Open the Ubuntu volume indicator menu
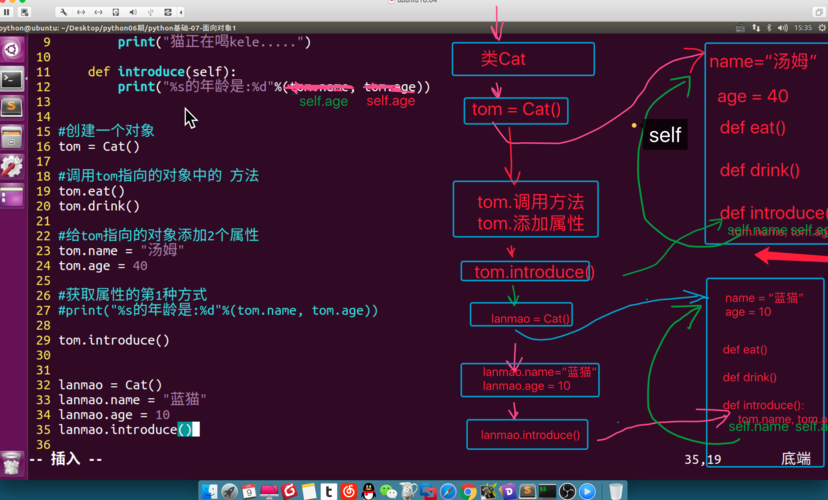The width and height of the screenshot is (828, 500). tap(783, 27)
